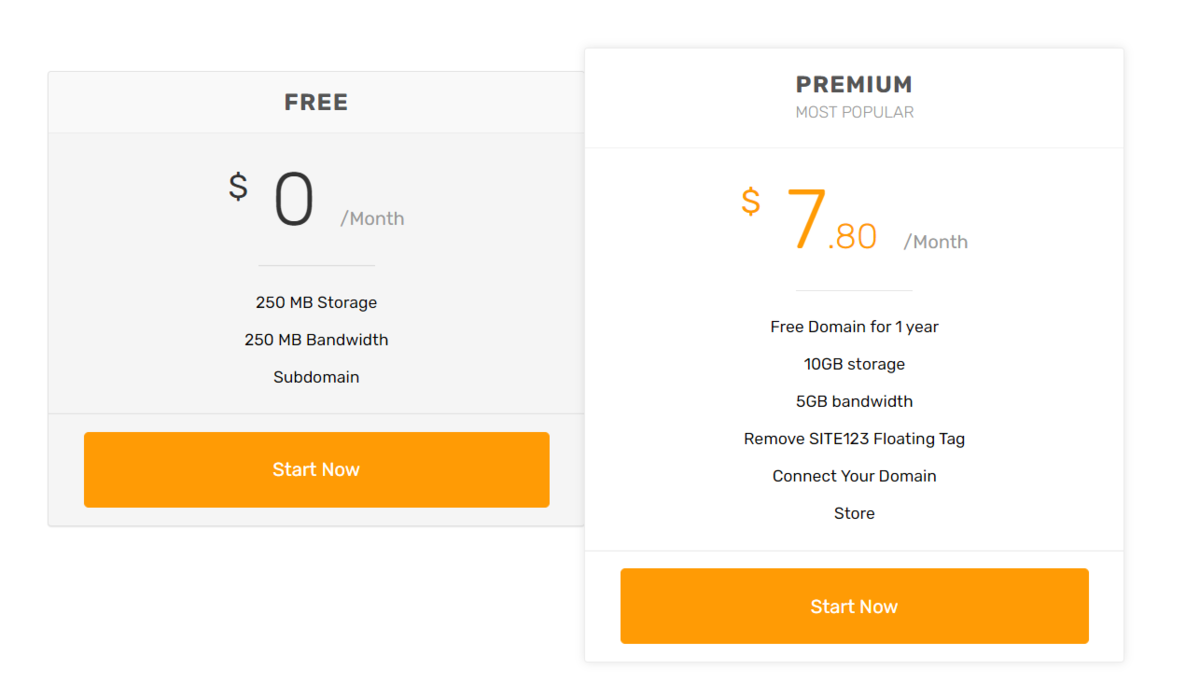1200x684 pixels.
Task: Click /Month beside the Free price
Action: pyautogui.click(x=372, y=219)
